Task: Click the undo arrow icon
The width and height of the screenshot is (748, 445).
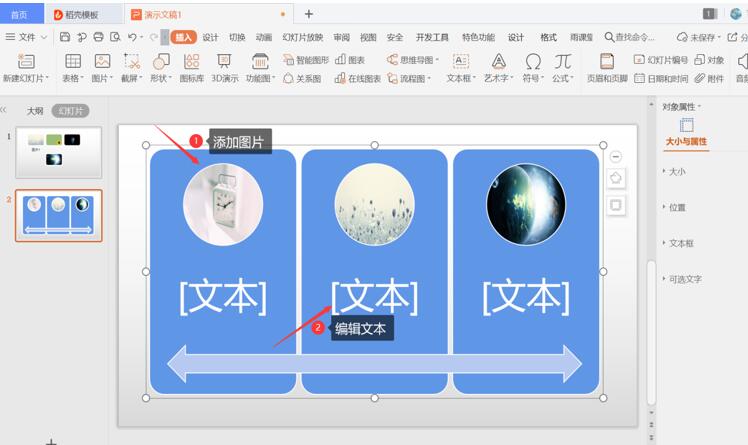Action: (x=133, y=37)
